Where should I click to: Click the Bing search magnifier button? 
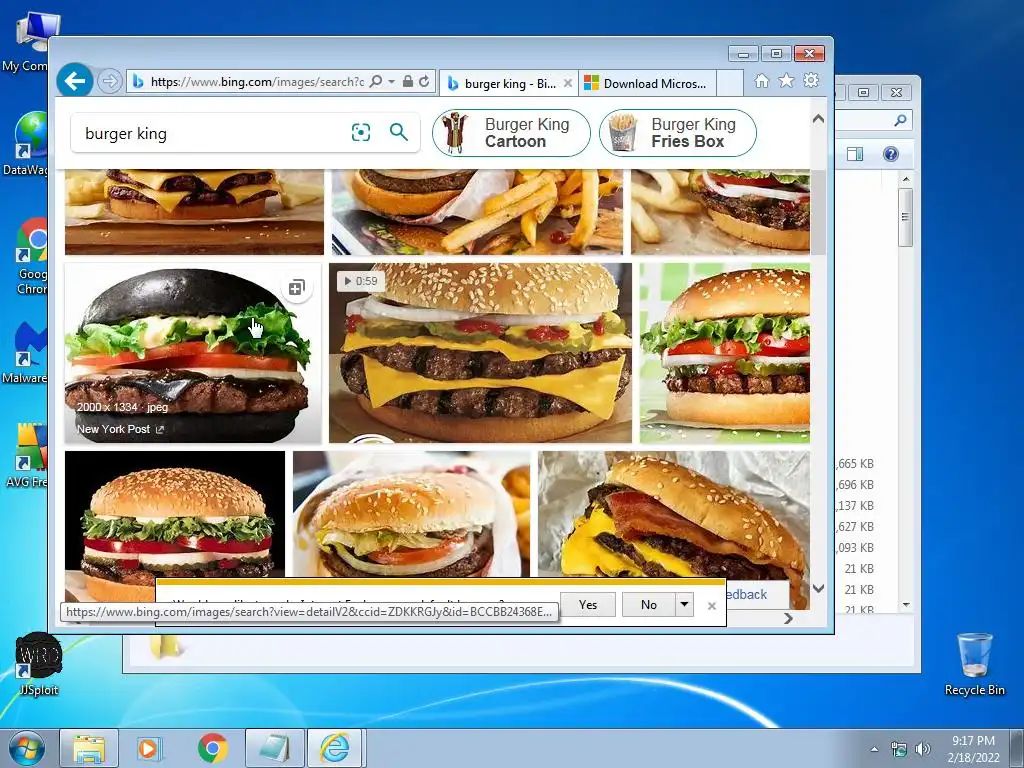(x=399, y=133)
